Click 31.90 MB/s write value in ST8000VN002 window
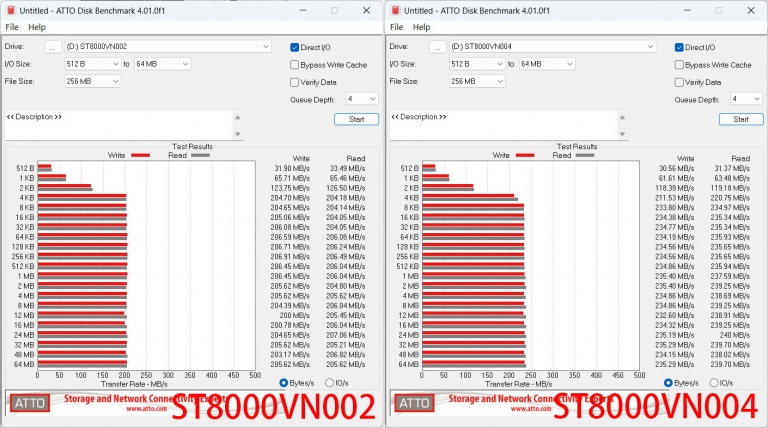 coord(292,168)
